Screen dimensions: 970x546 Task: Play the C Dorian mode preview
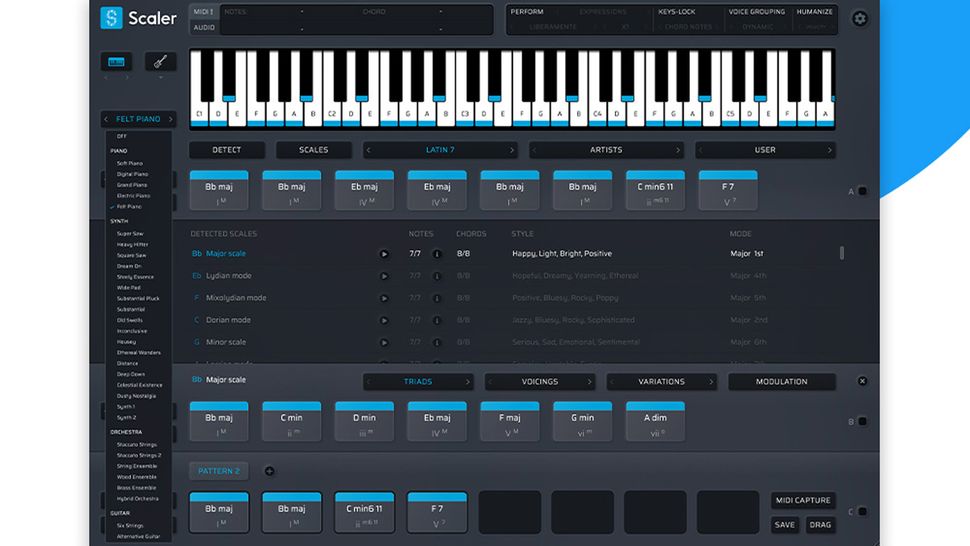(384, 320)
